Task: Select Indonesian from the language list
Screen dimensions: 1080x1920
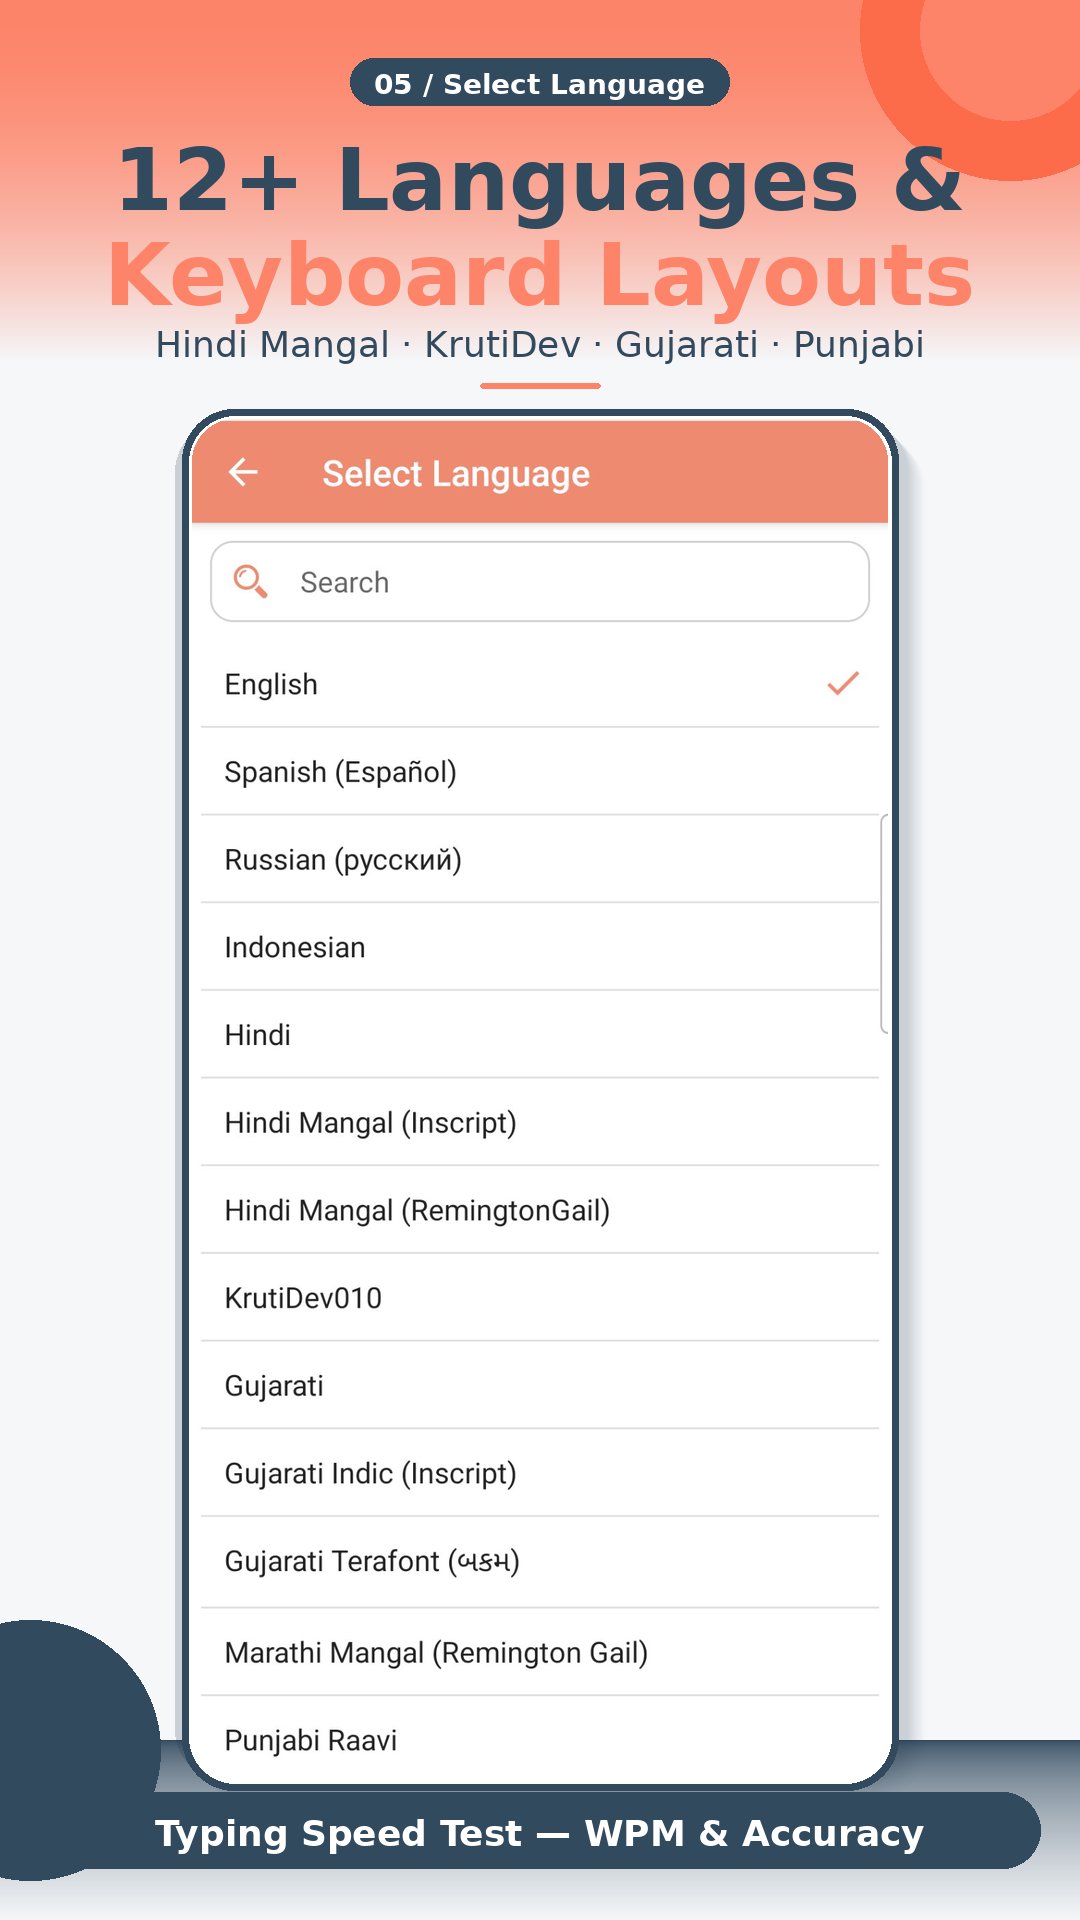Action: [540, 947]
